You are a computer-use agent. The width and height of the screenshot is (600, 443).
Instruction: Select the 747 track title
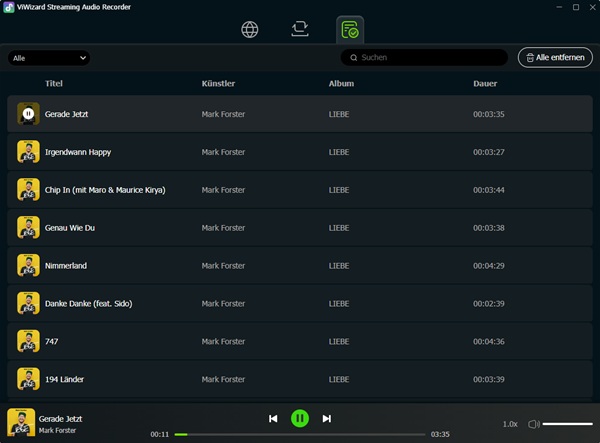[x=52, y=341]
